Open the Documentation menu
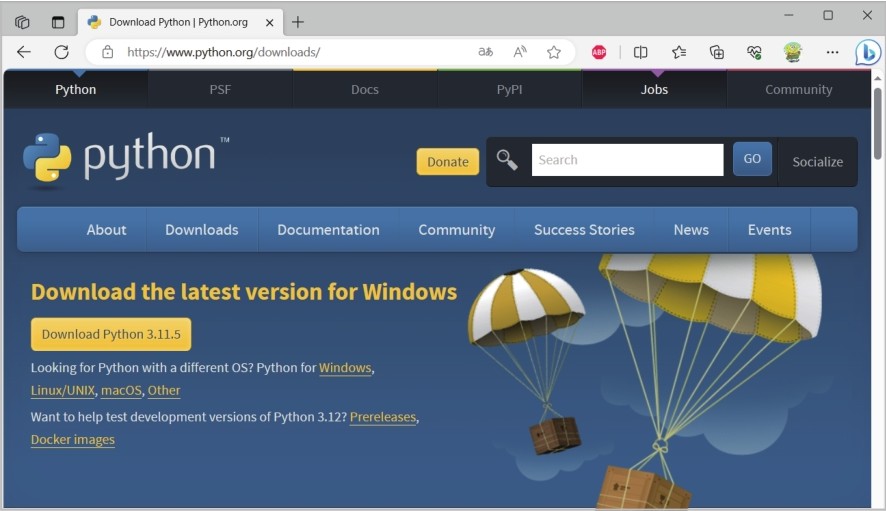 (x=328, y=229)
